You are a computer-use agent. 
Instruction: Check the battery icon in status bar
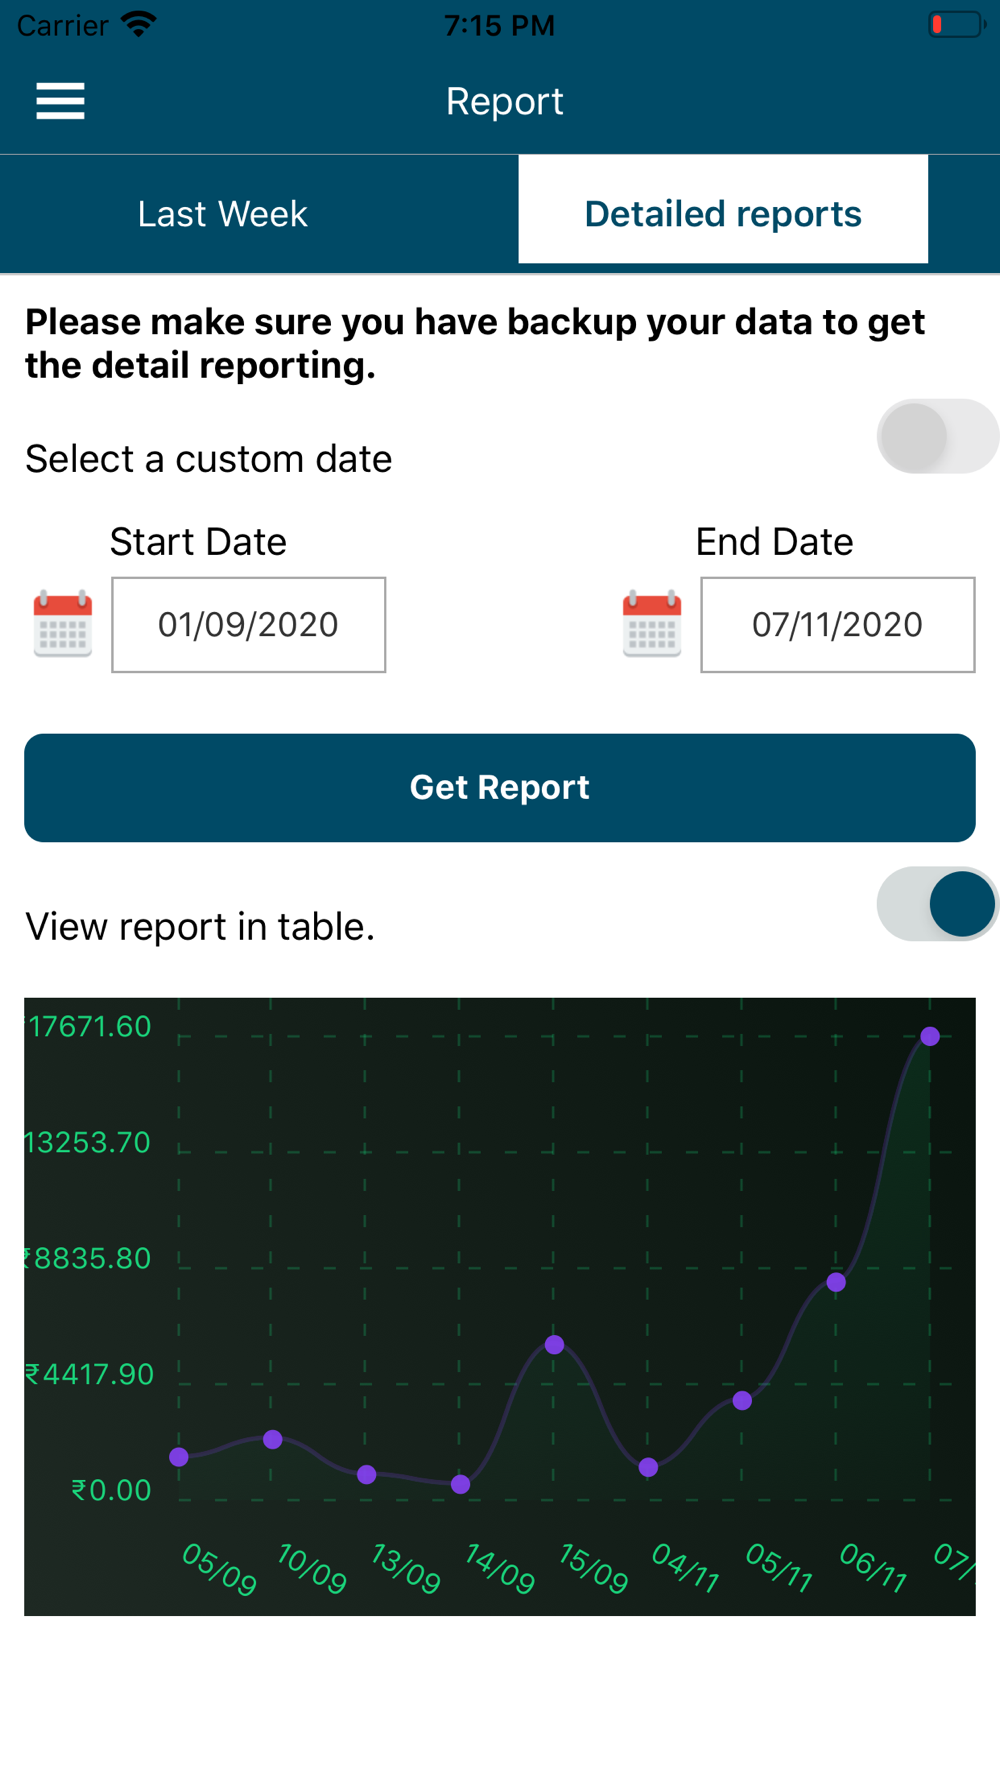coord(957,24)
